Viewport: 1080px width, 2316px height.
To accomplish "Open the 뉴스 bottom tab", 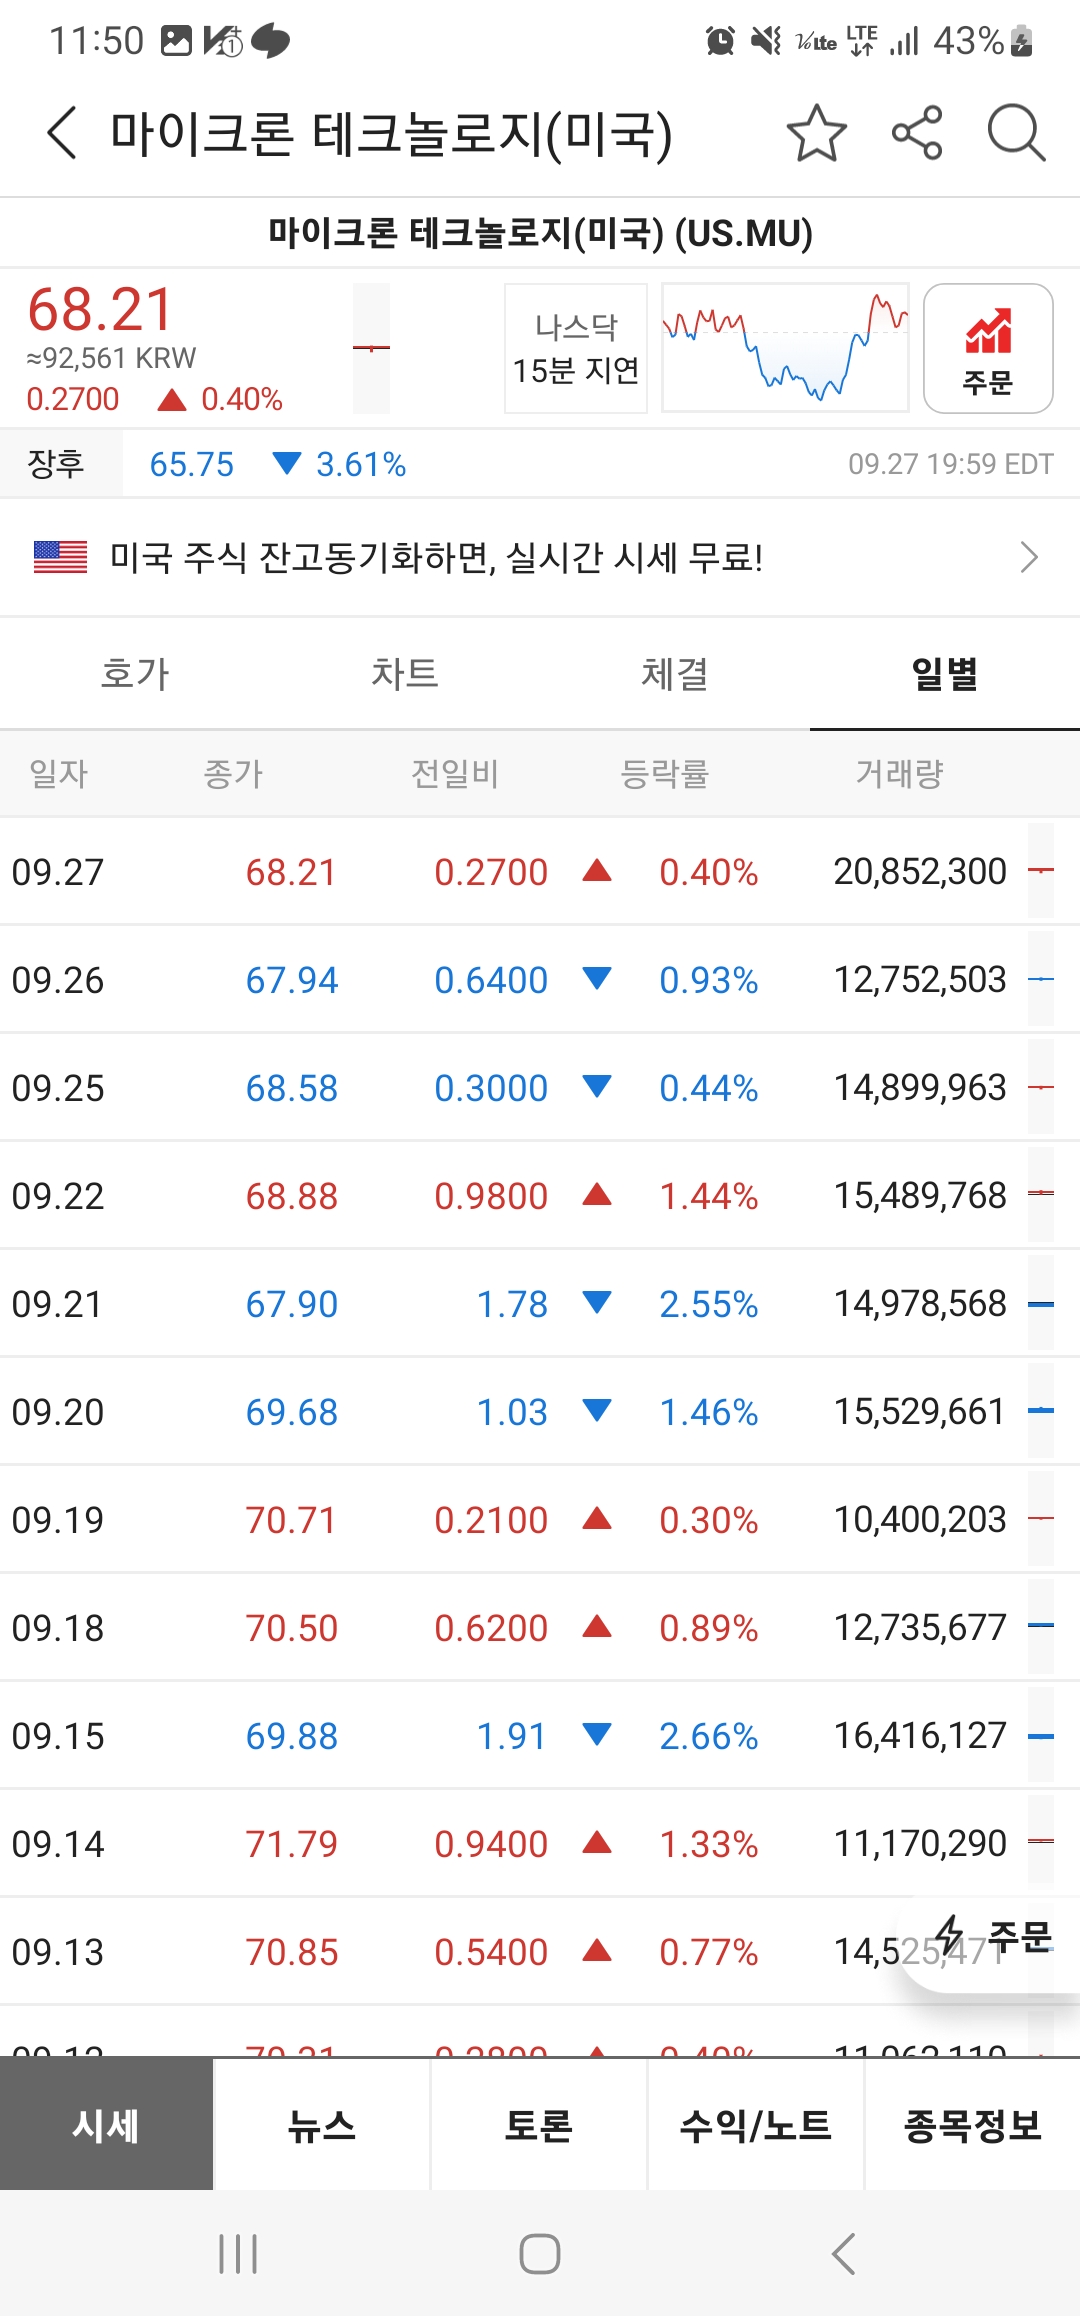I will 322,2125.
